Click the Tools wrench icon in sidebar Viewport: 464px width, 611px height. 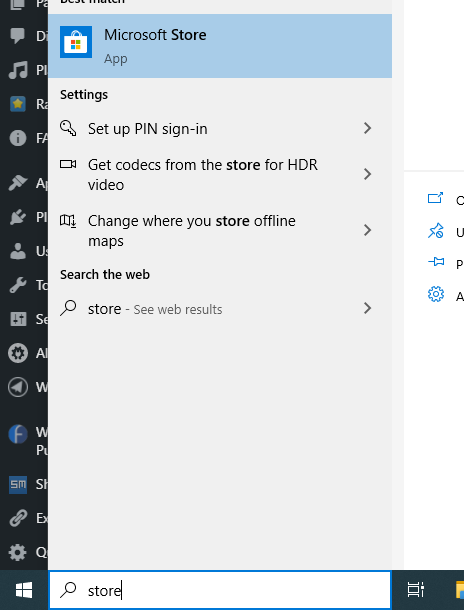18,285
